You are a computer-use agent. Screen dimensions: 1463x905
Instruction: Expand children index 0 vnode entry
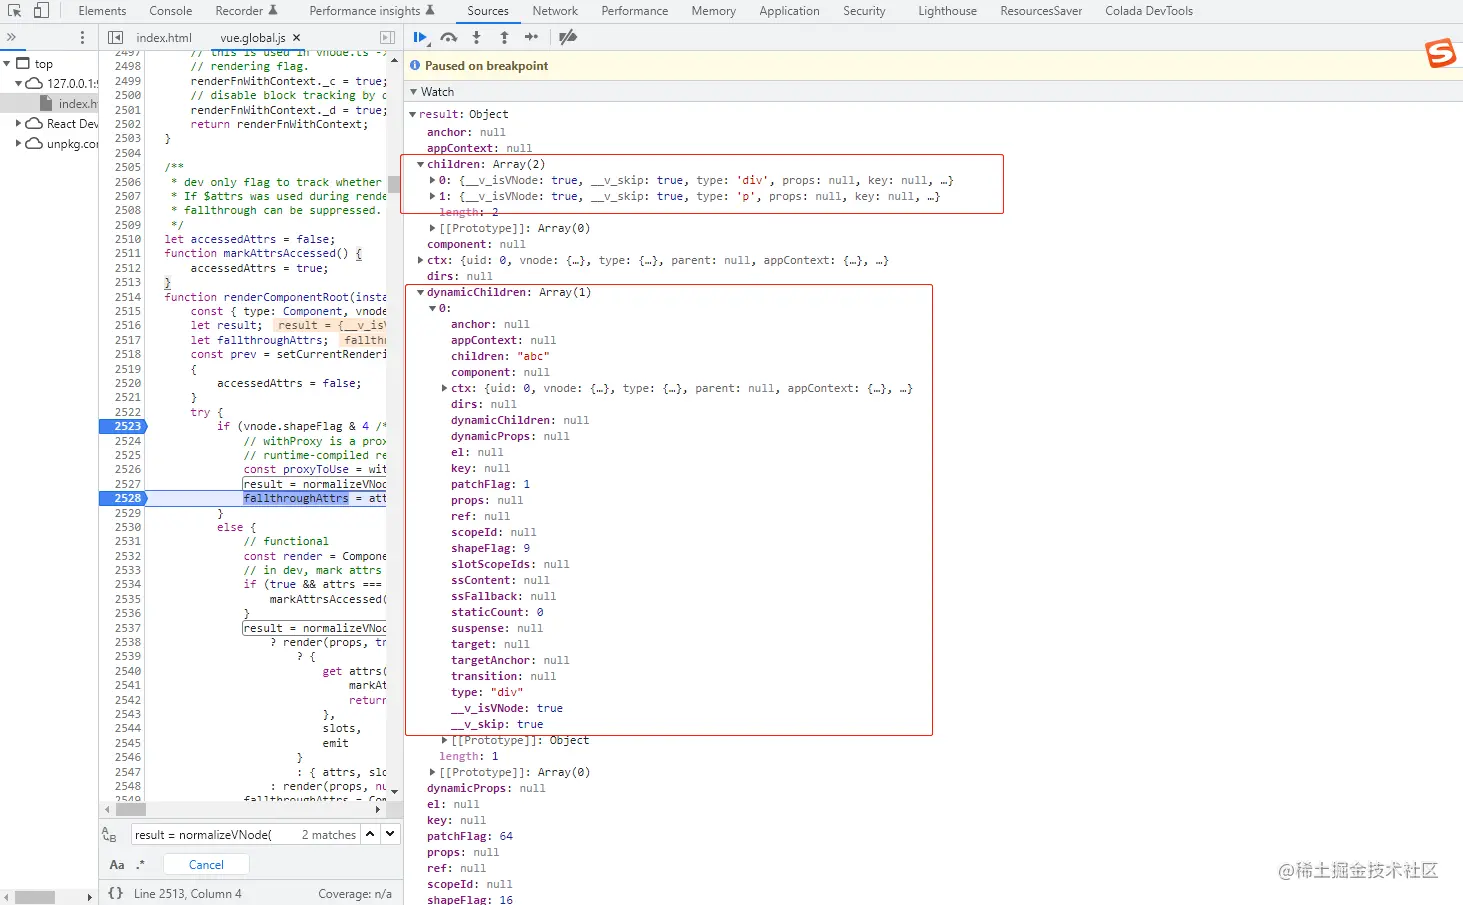click(x=434, y=180)
